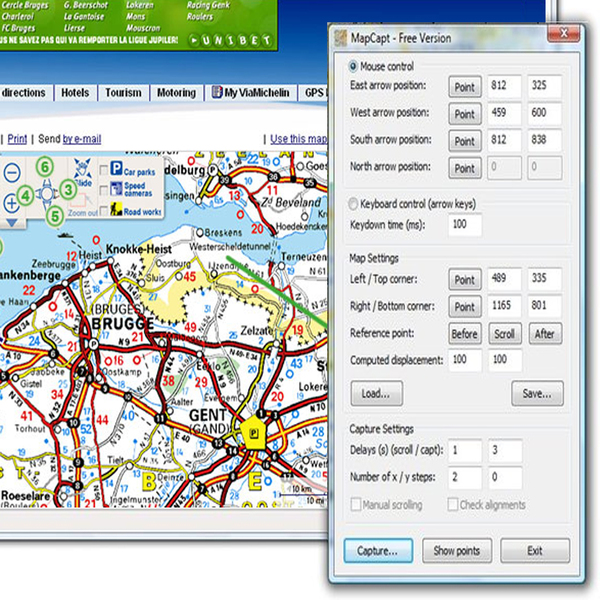Click the Road works icon

[x=116, y=209]
